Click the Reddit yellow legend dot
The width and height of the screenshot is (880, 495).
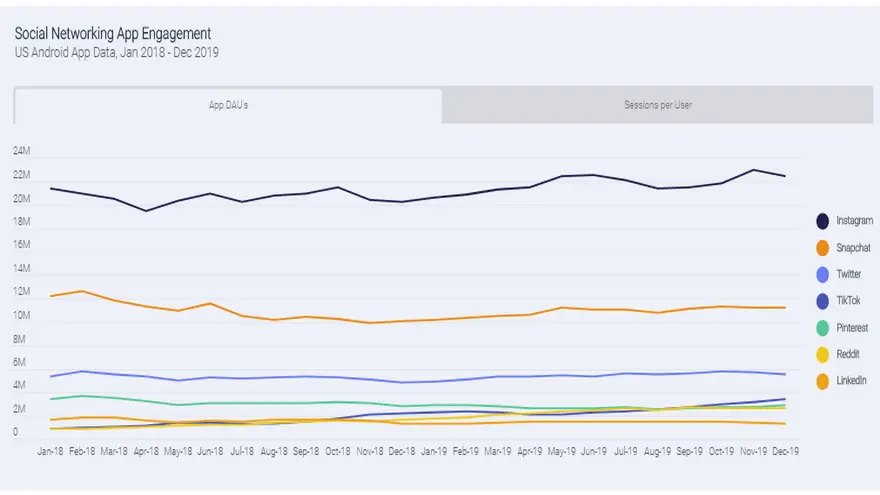(x=822, y=354)
